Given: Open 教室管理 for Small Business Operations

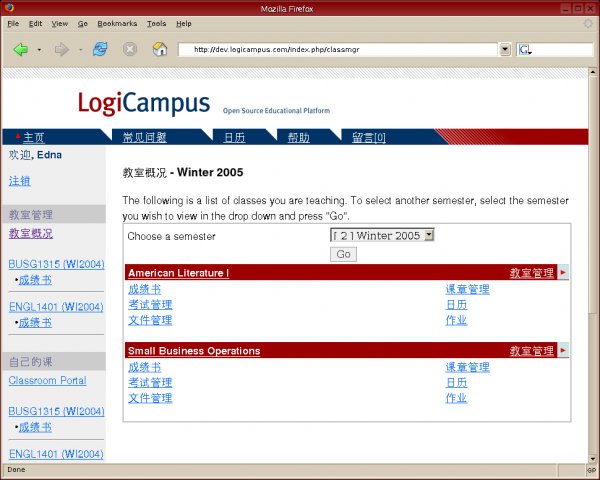Looking at the screenshot, I should pyautogui.click(x=532, y=351).
